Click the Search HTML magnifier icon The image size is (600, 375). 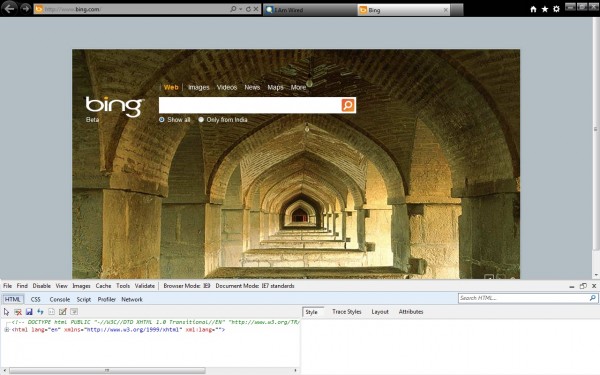pyautogui.click(x=593, y=298)
